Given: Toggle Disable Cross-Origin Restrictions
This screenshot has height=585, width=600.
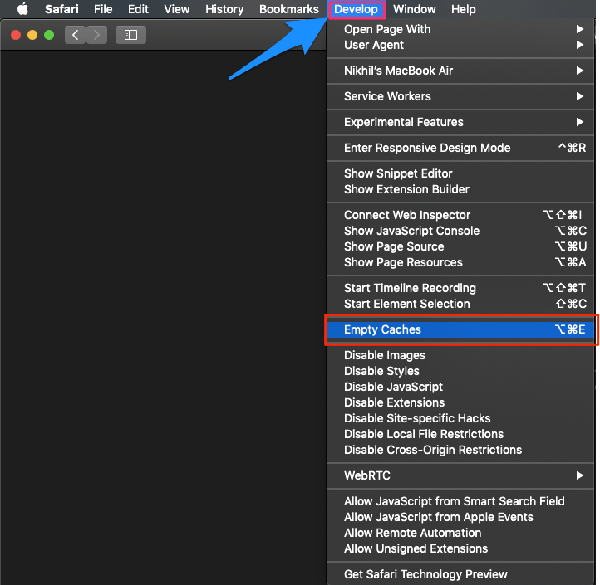Looking at the screenshot, I should 461,450.
